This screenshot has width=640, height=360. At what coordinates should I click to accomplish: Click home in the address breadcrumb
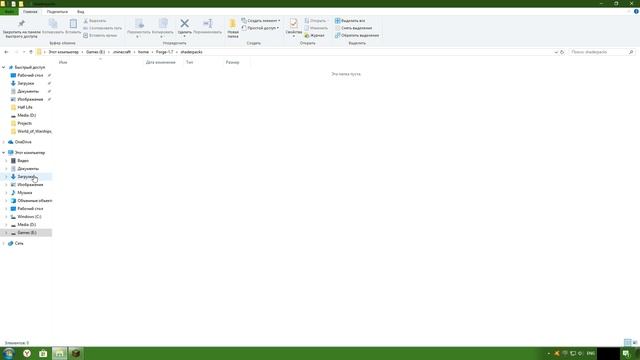pos(143,52)
